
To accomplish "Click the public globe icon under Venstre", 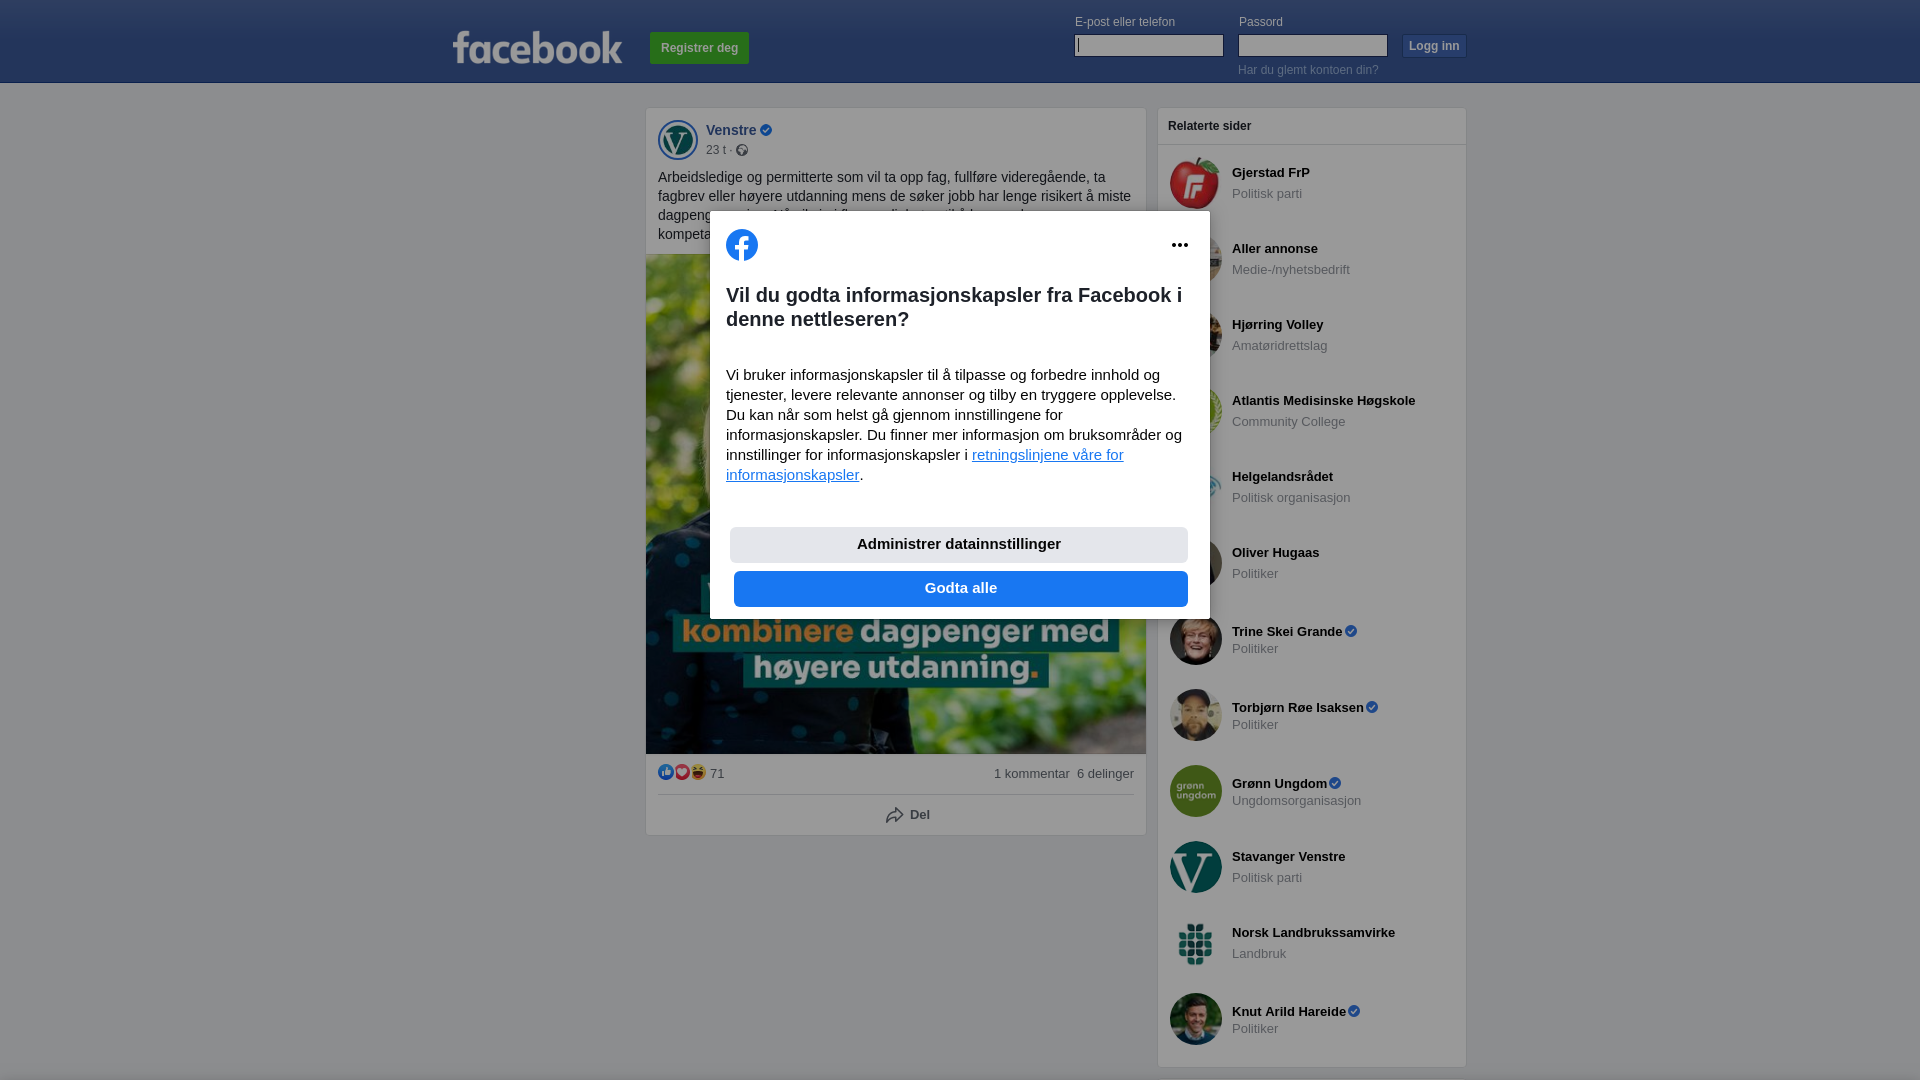I will click(x=742, y=150).
